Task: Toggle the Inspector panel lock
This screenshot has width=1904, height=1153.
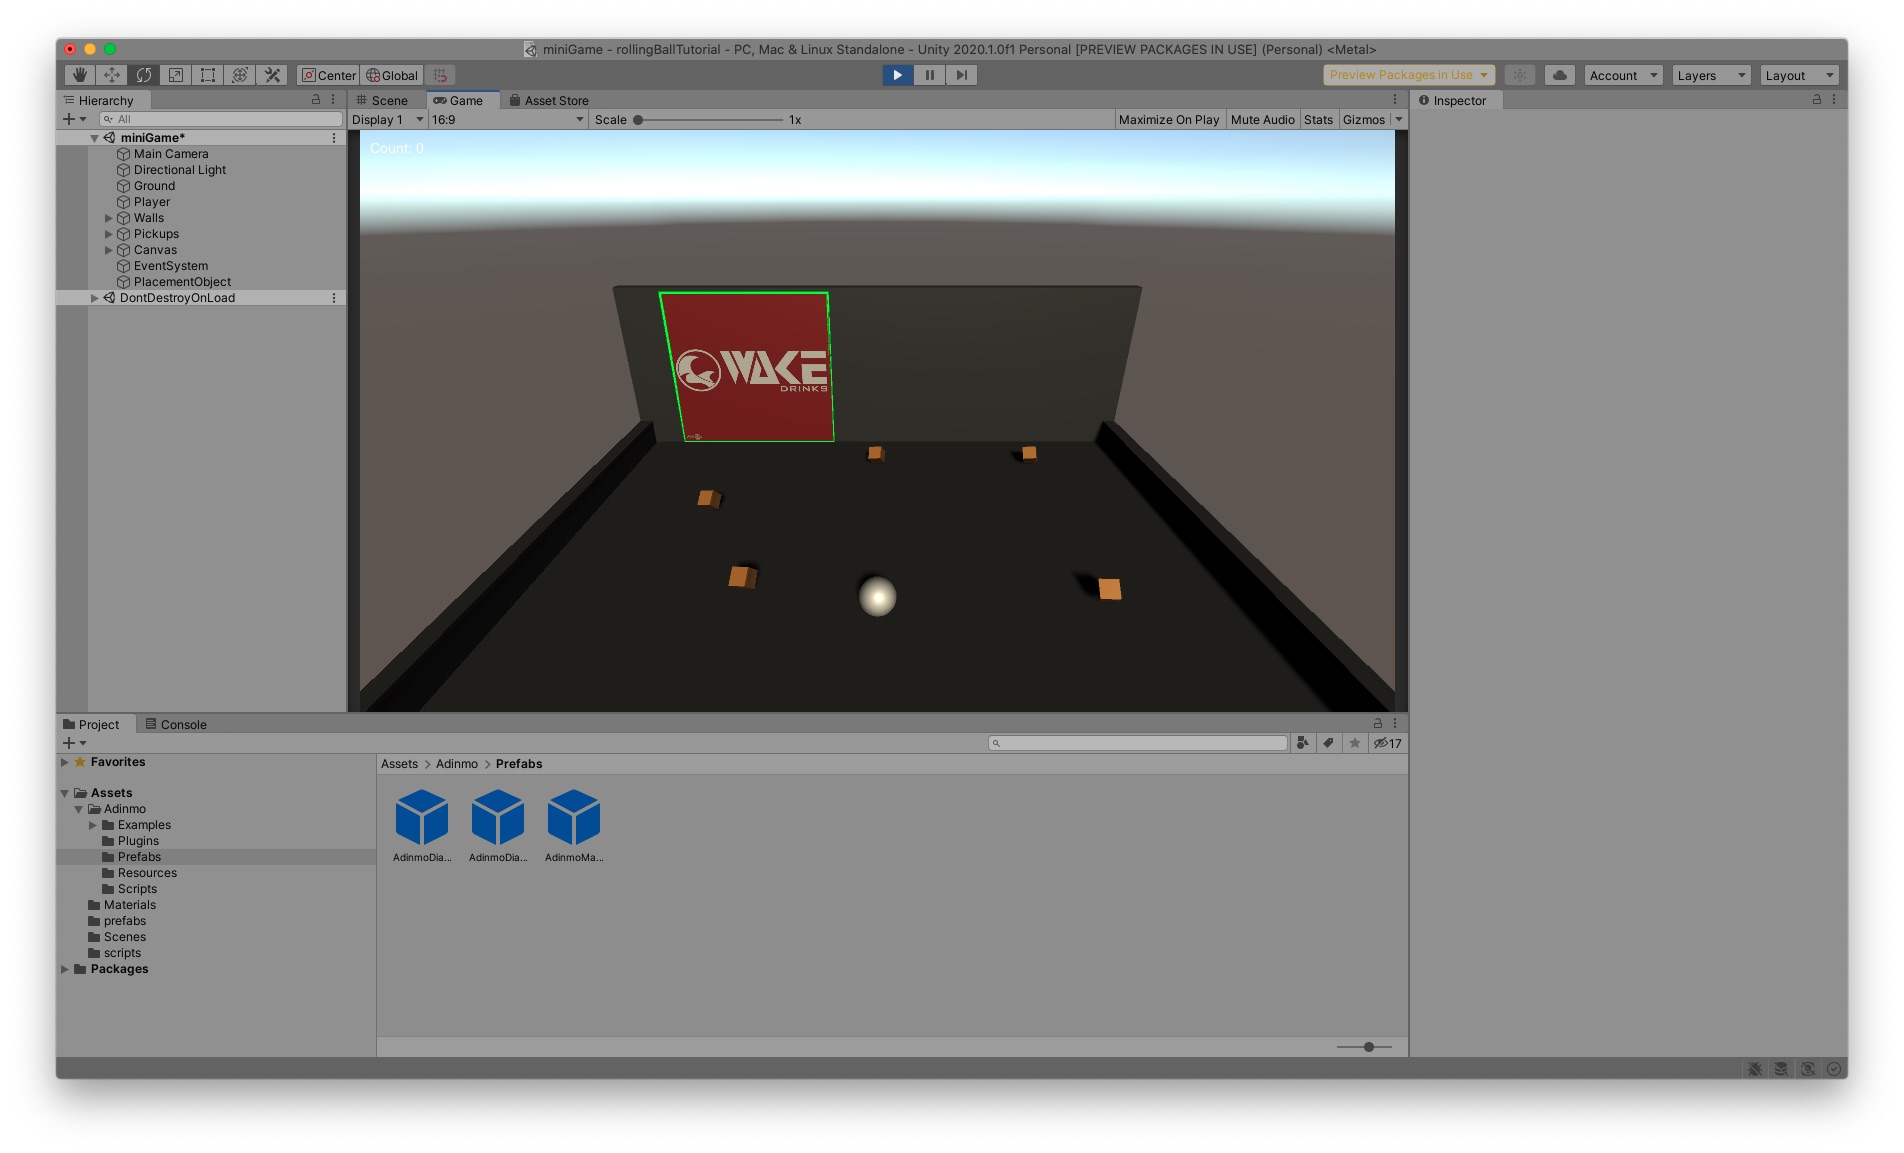Action: [1817, 100]
